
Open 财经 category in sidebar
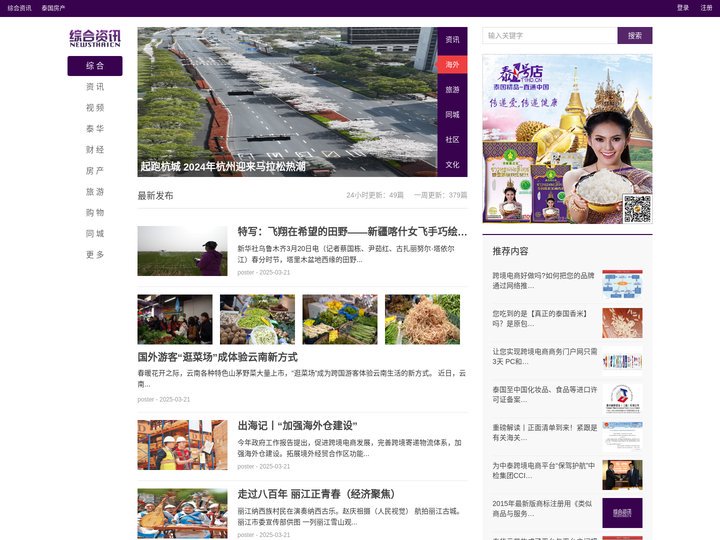click(x=95, y=150)
